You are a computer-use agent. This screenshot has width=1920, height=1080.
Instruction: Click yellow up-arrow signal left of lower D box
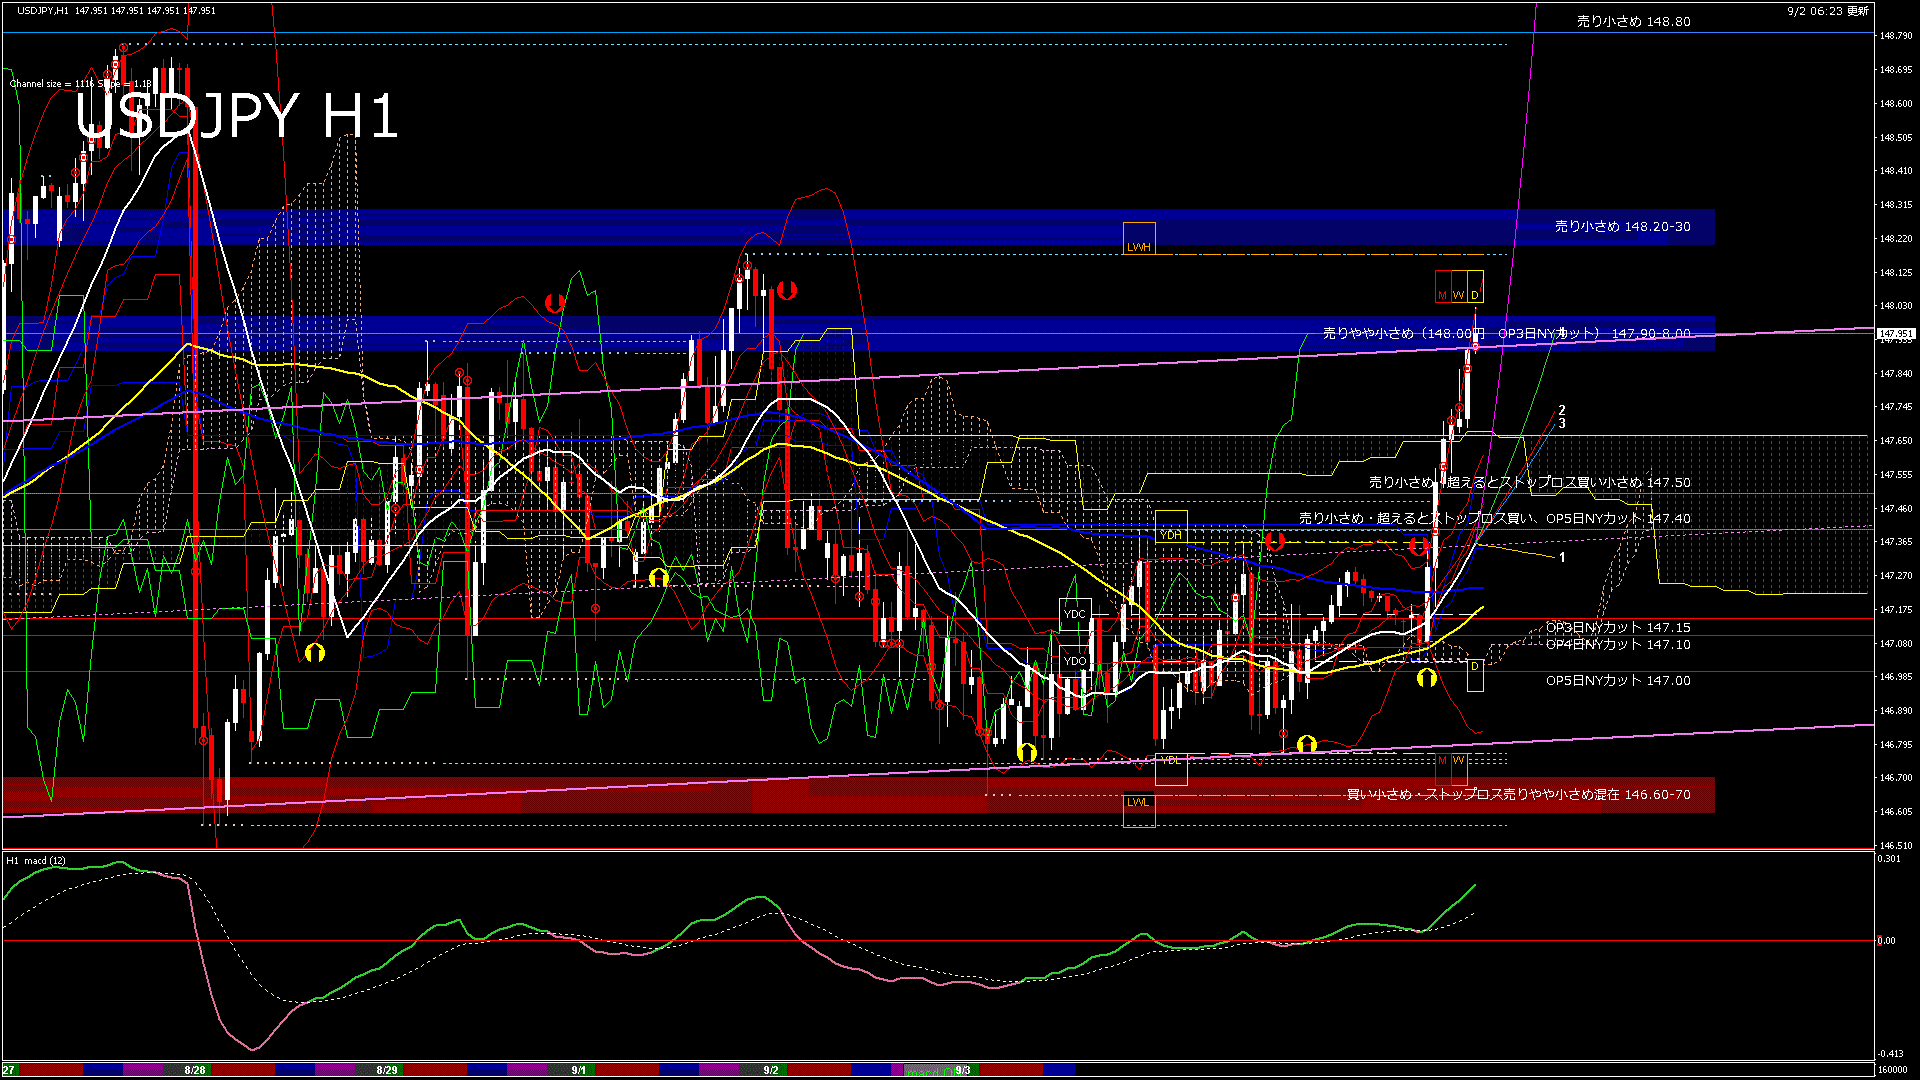(x=1426, y=678)
